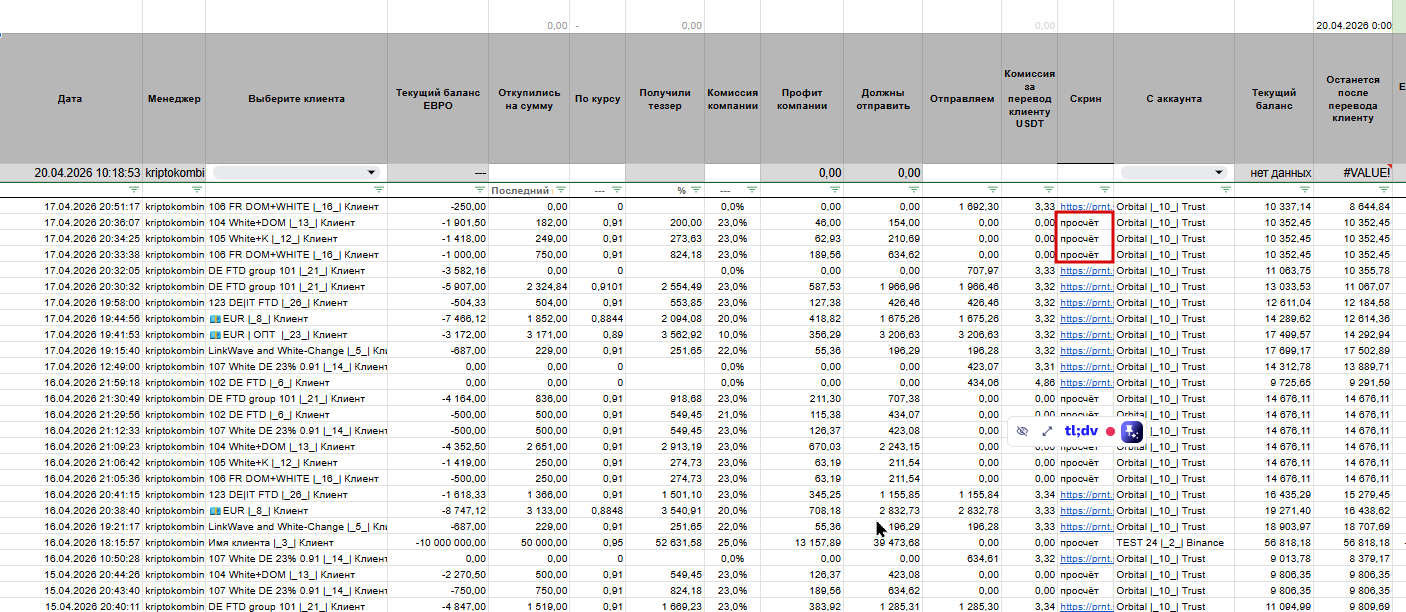Viewport: 1406px width, 612px height.
Task: Click the tl;dv red record dot
Action: point(1110,432)
